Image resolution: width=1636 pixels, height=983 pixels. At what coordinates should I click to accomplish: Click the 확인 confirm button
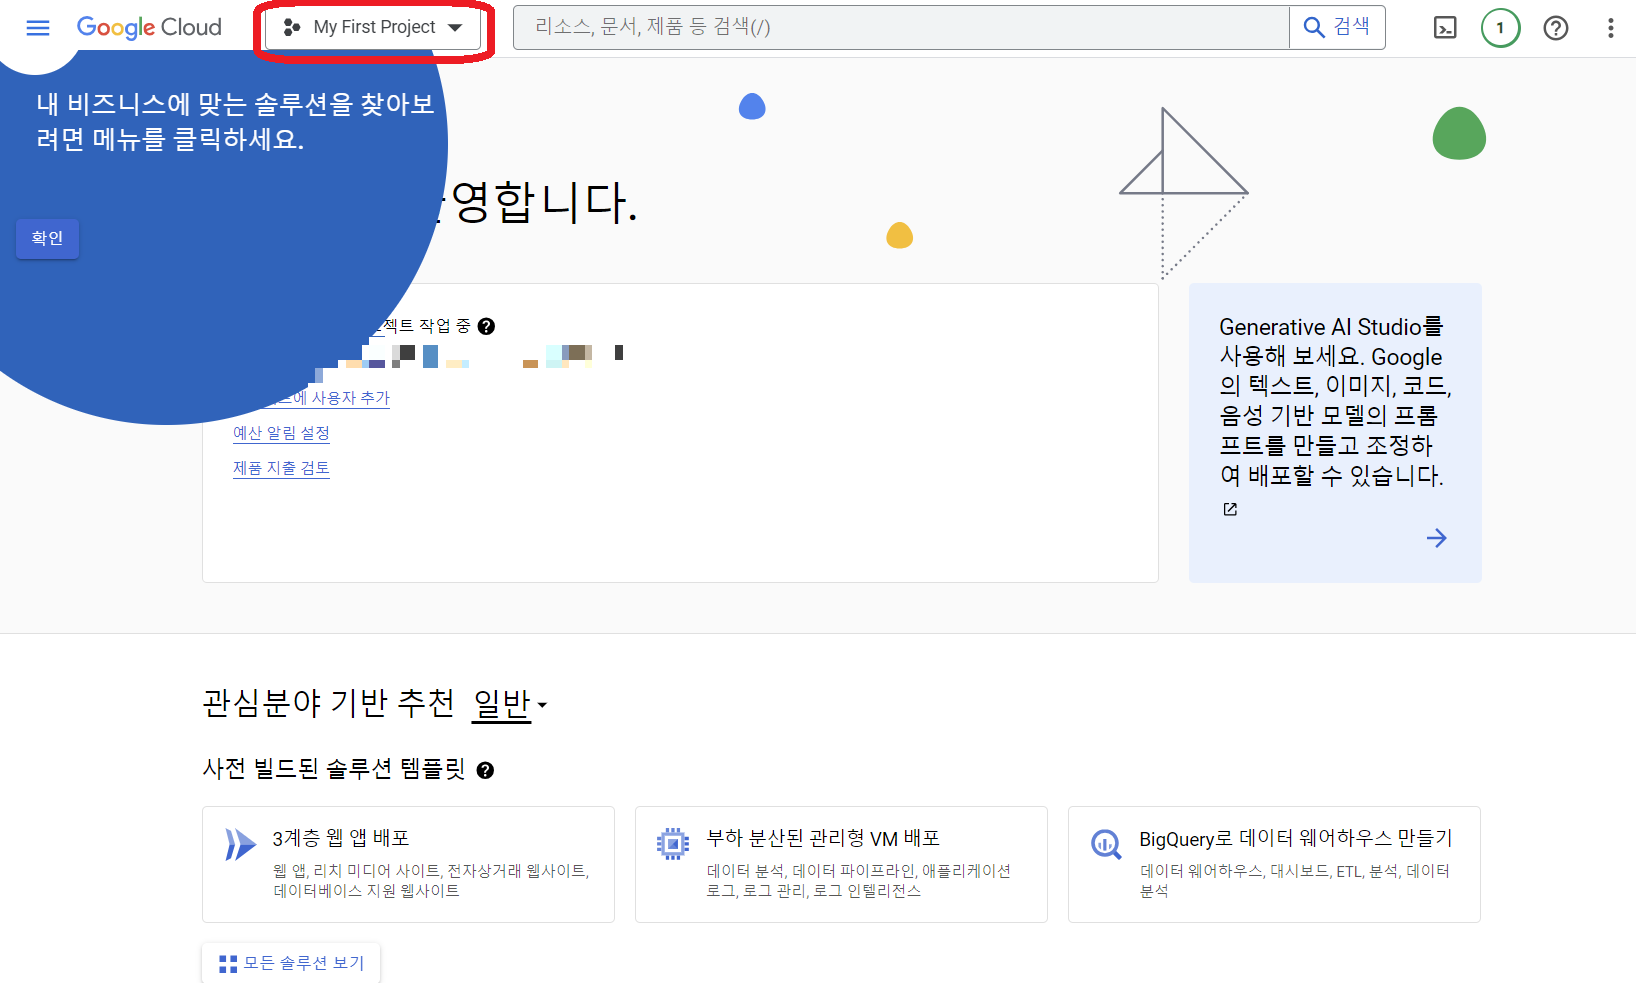(x=47, y=238)
